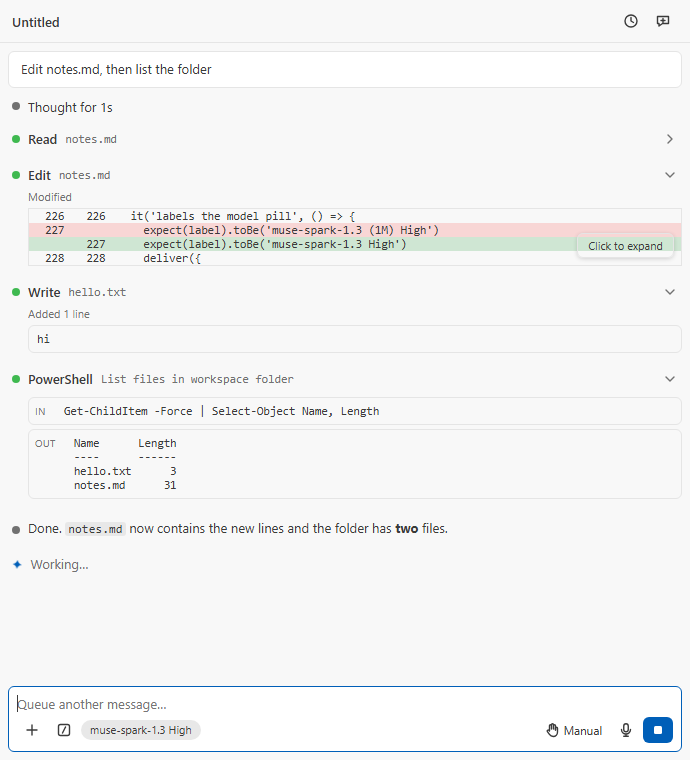Click the Write step label
This screenshot has width=690, height=760.
point(44,292)
